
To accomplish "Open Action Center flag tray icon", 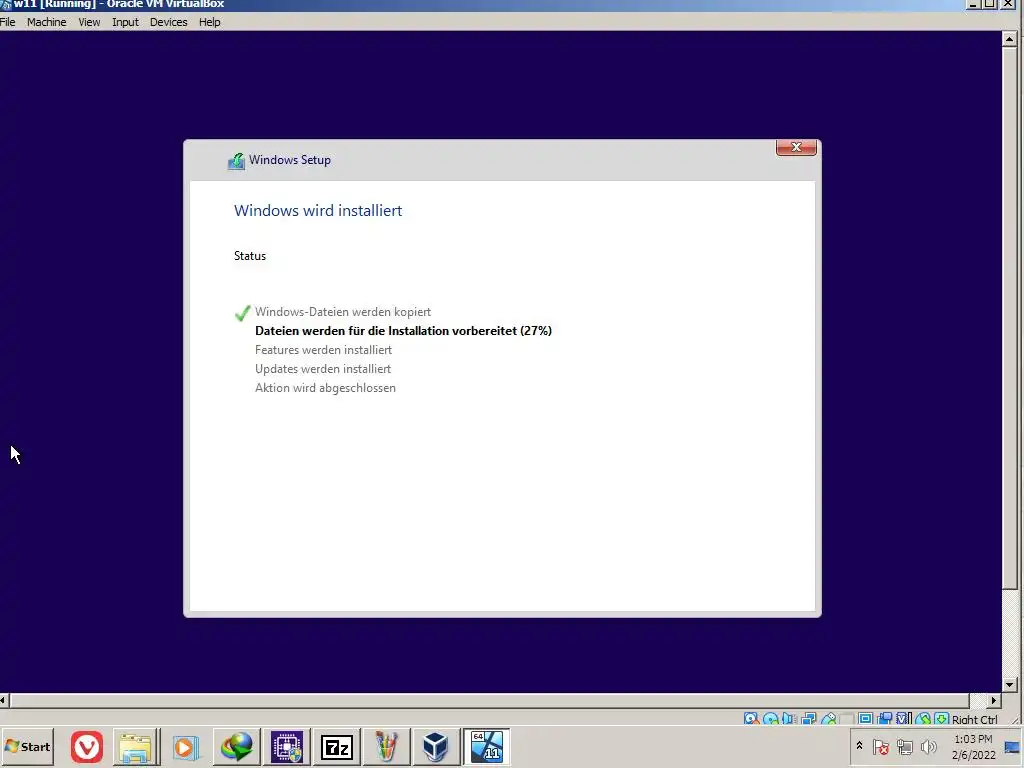I will [880, 746].
